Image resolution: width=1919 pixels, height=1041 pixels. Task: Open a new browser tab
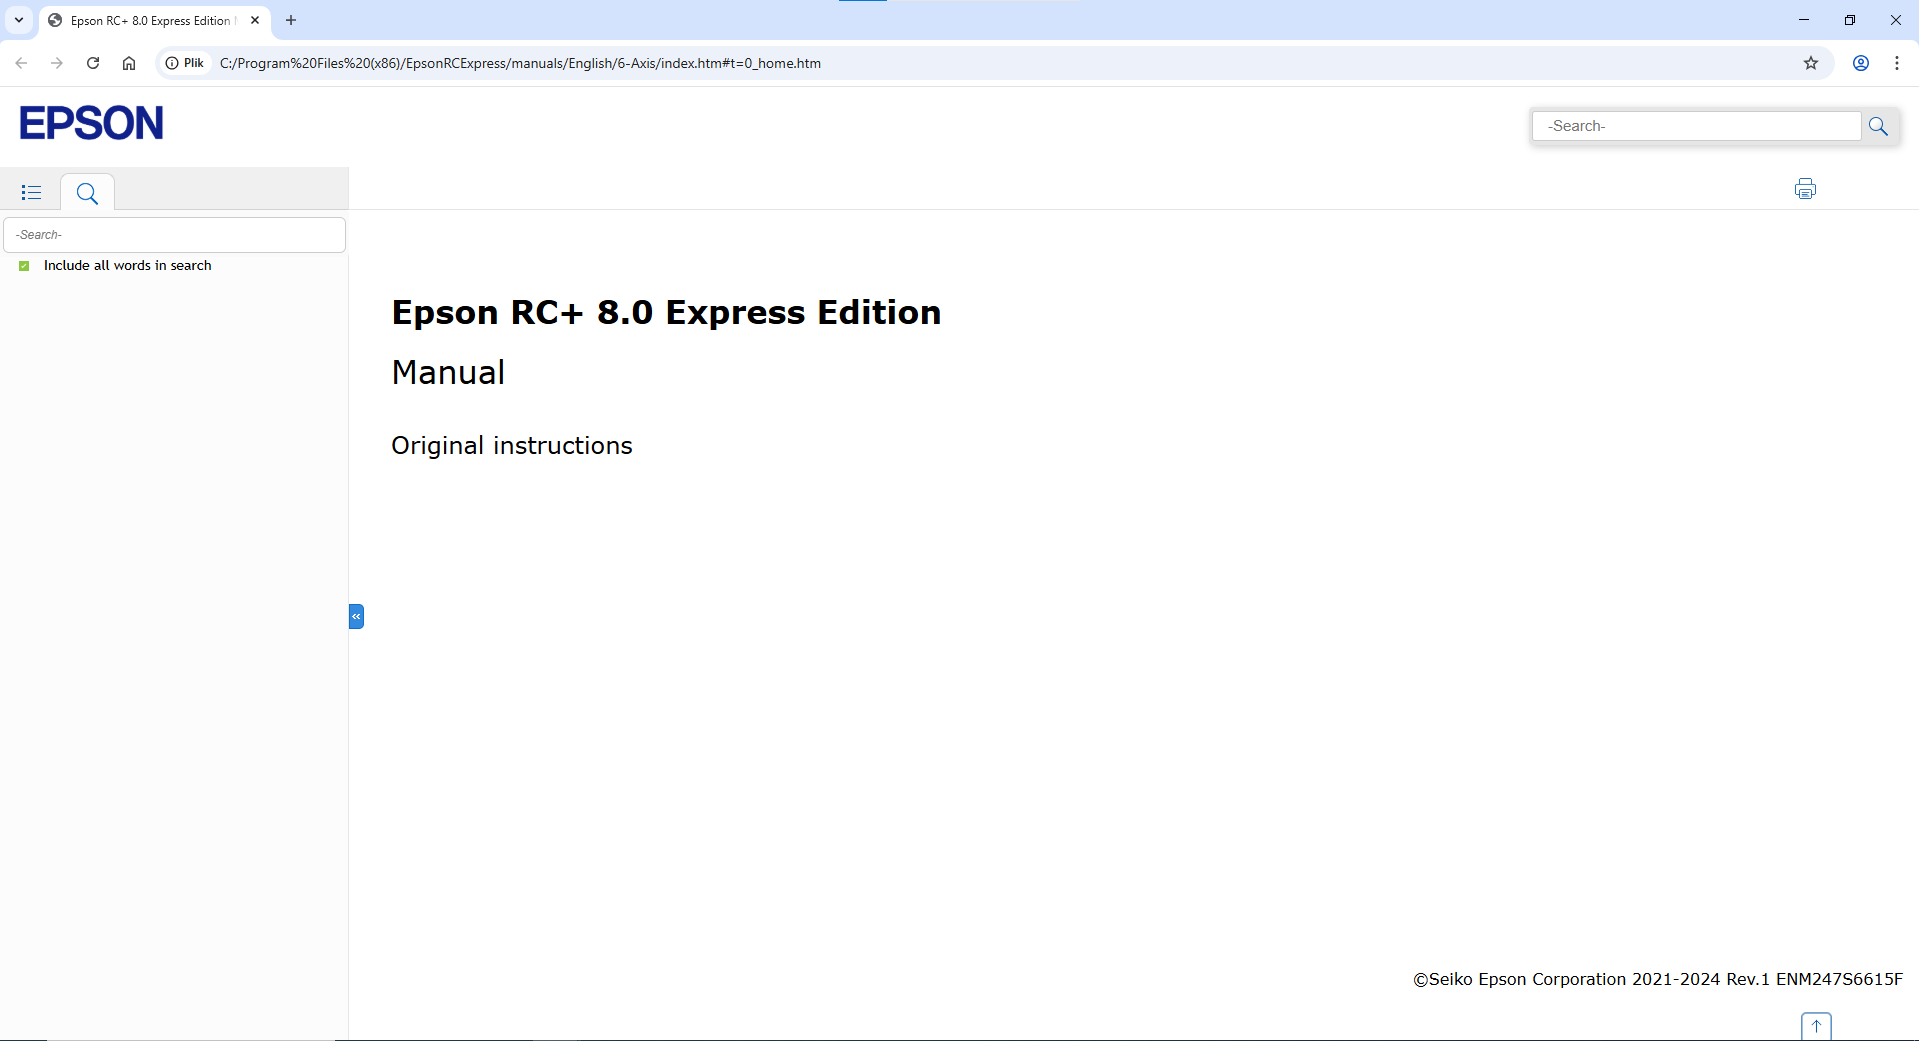click(291, 20)
